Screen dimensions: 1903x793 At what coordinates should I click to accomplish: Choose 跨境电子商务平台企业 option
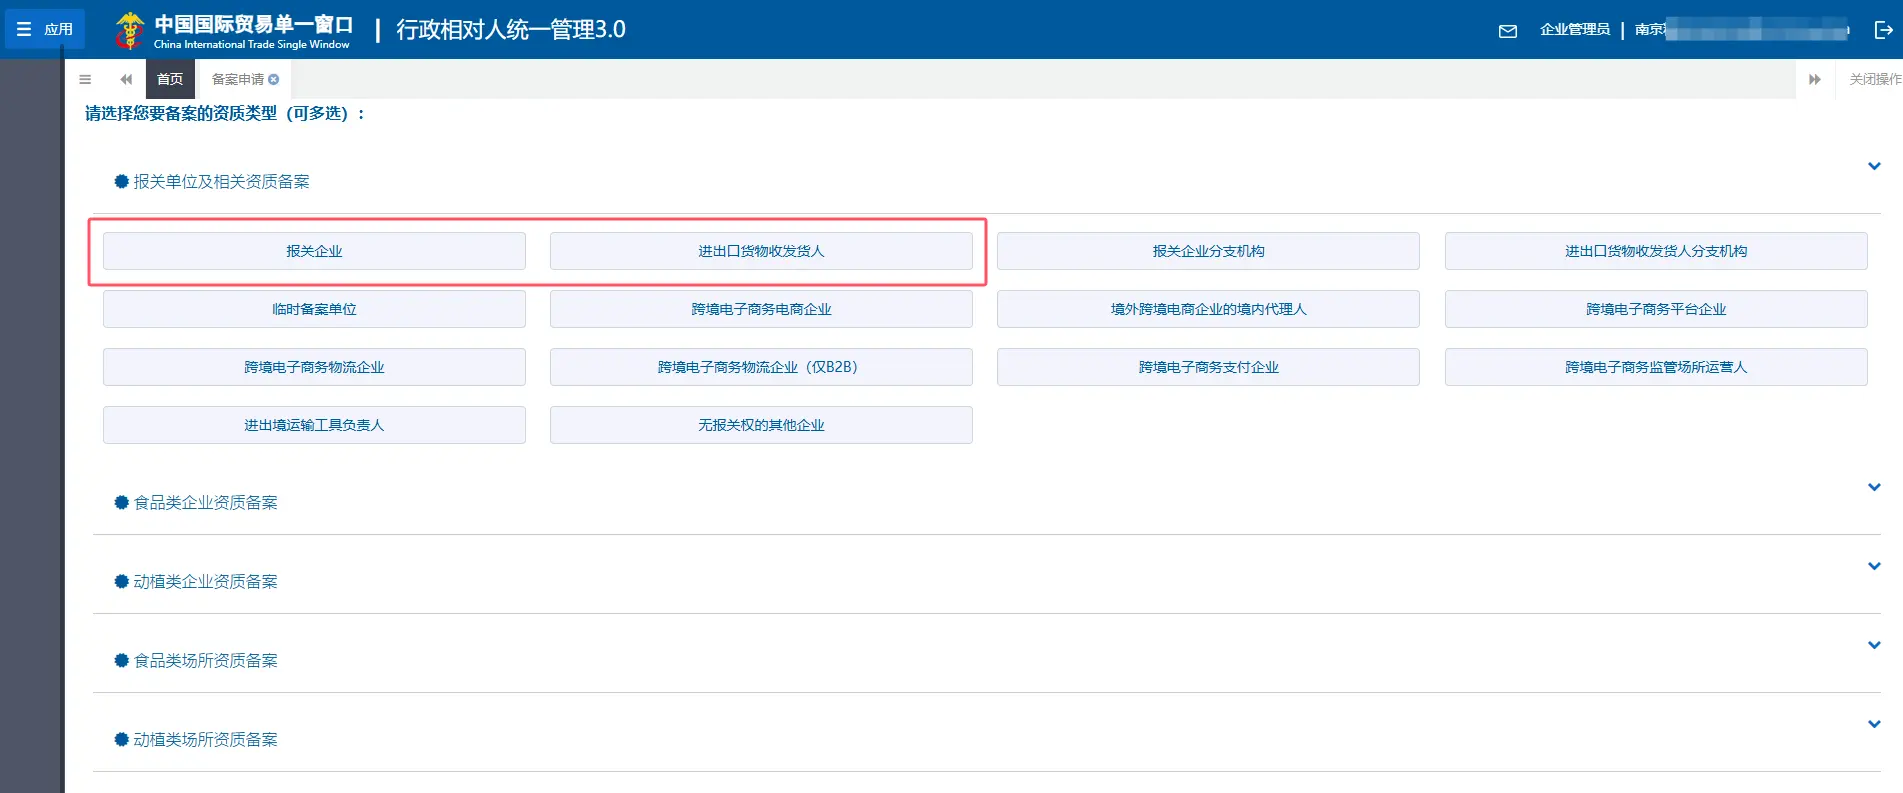1655,309
